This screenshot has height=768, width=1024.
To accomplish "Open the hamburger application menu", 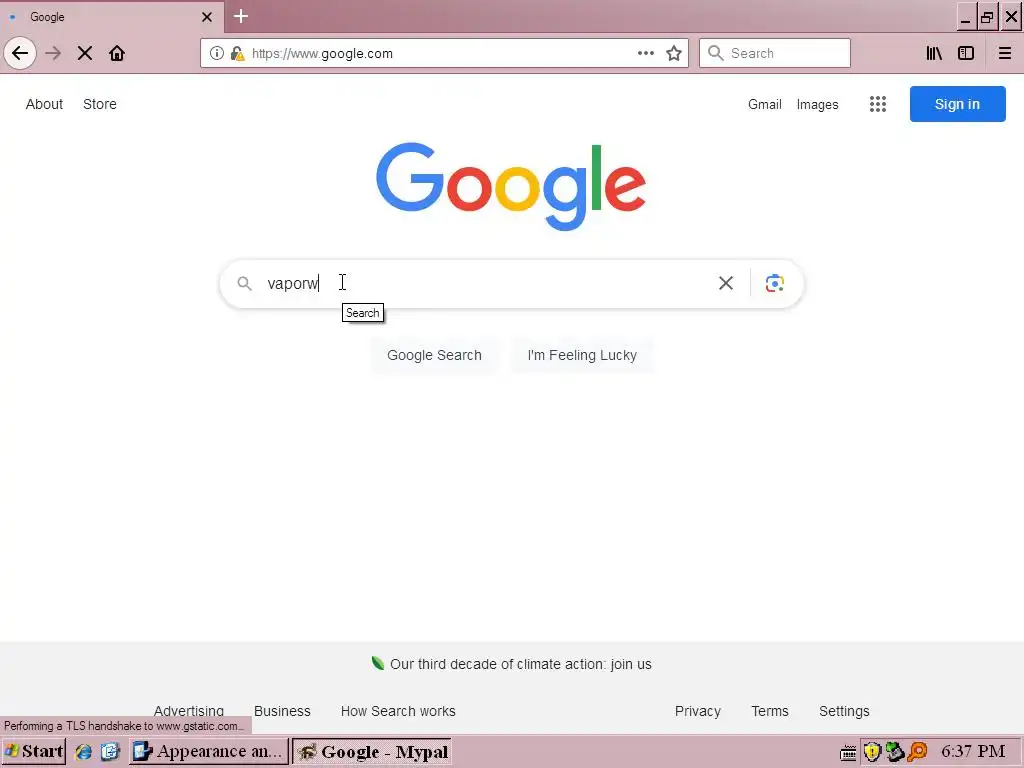I will tap(1005, 54).
